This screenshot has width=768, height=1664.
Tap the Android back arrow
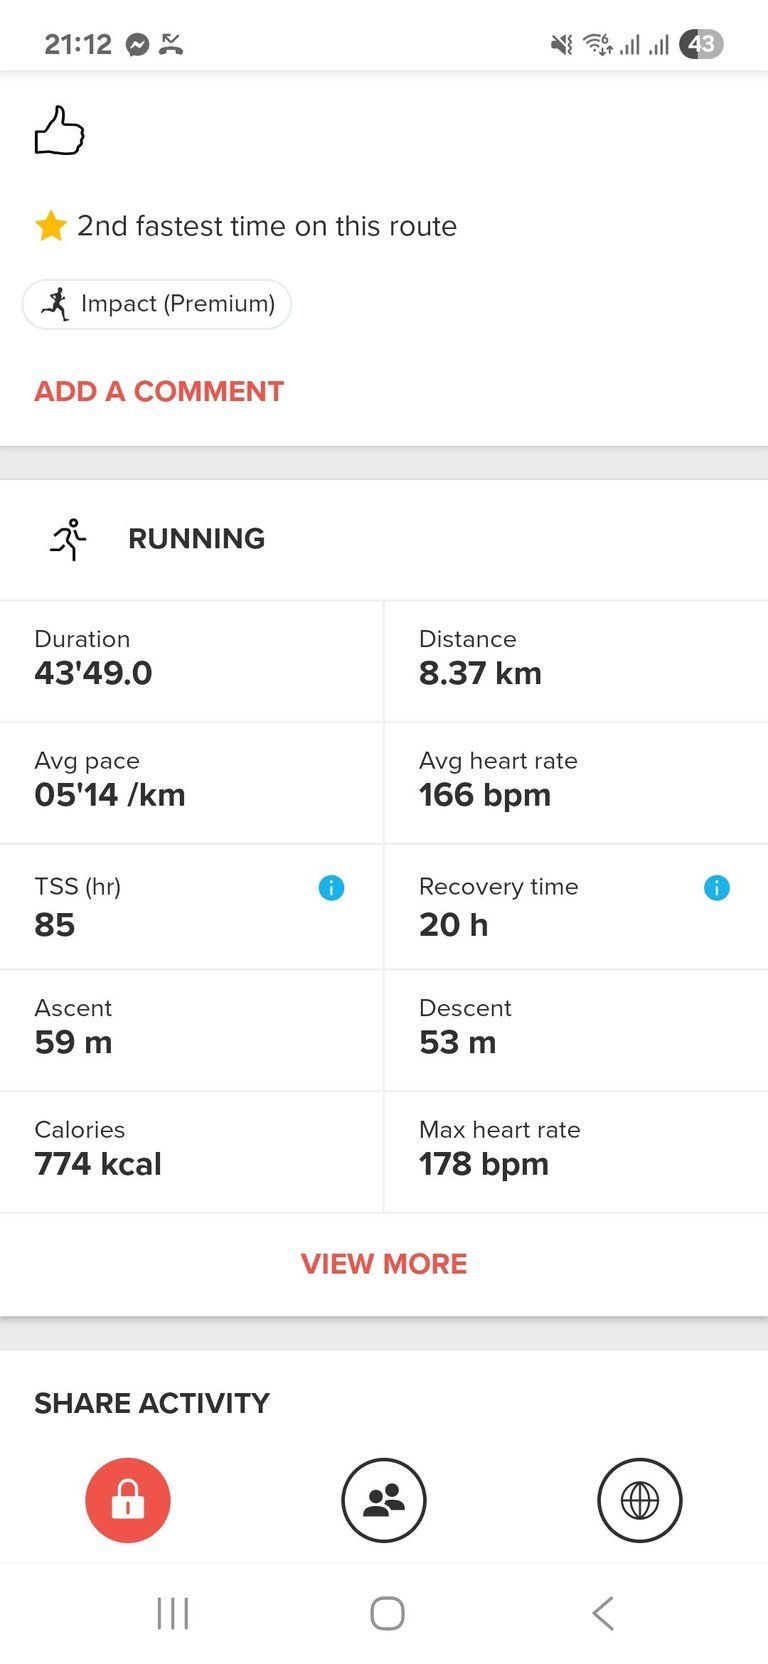(x=602, y=1613)
